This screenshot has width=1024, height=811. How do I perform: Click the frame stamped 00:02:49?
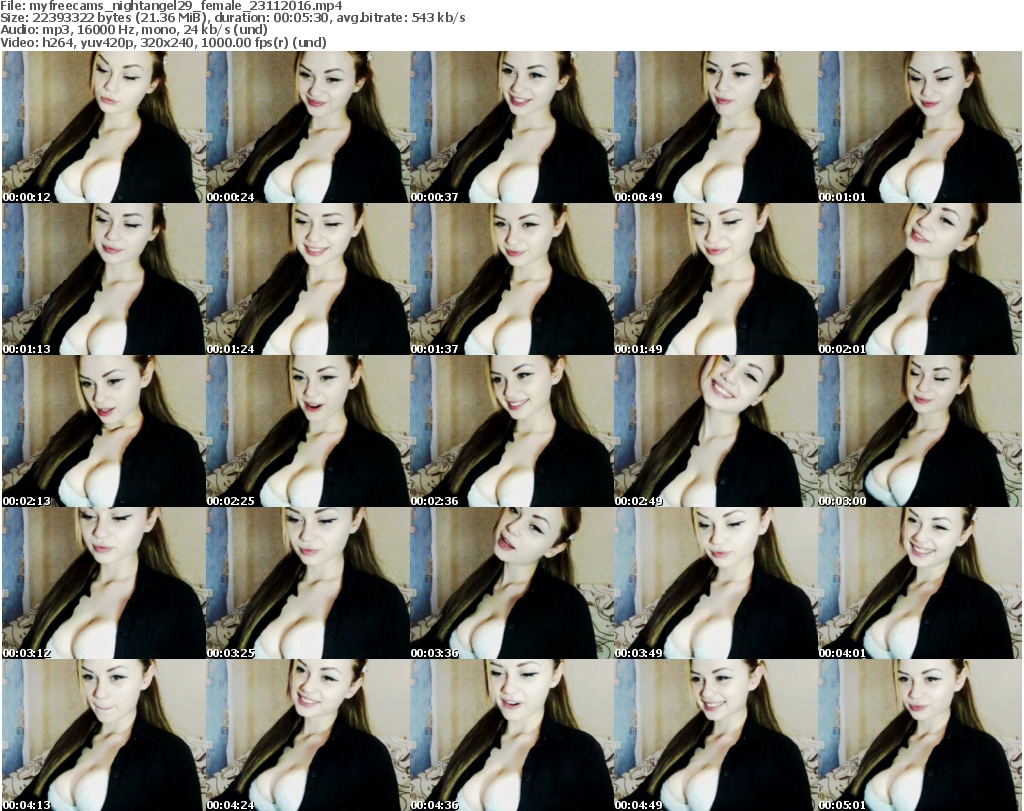click(716, 431)
